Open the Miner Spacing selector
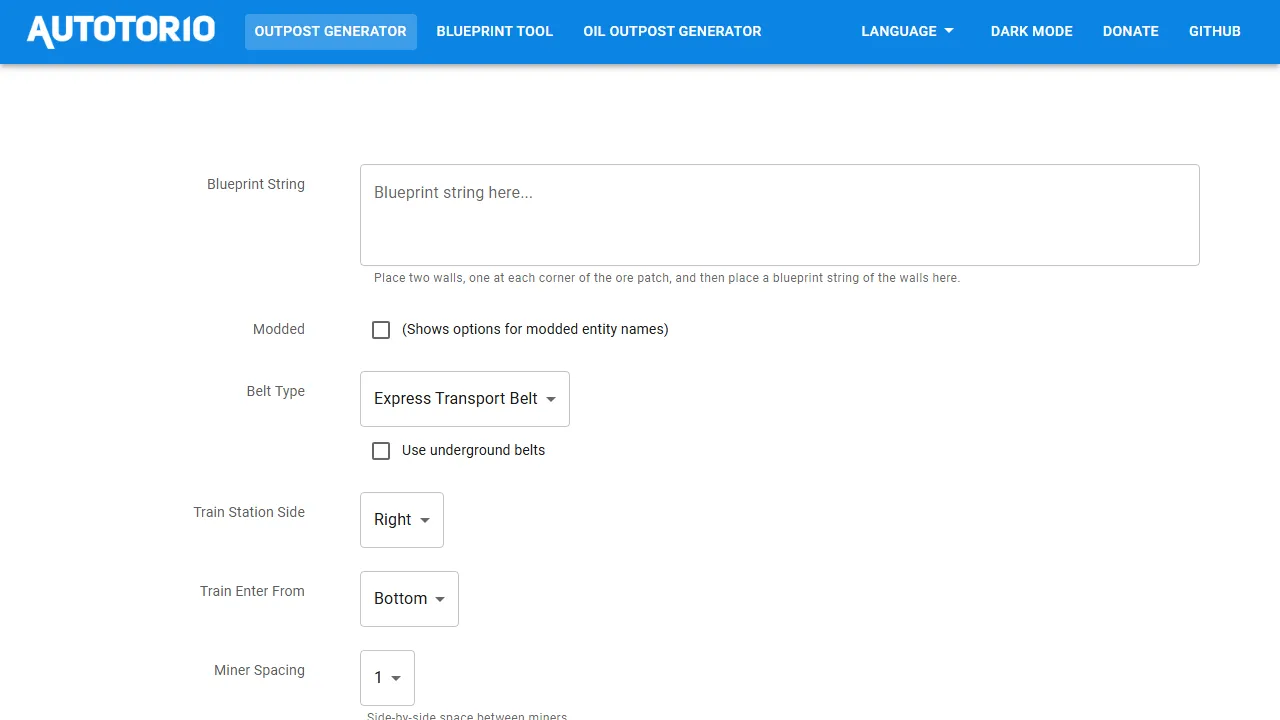 (x=387, y=677)
